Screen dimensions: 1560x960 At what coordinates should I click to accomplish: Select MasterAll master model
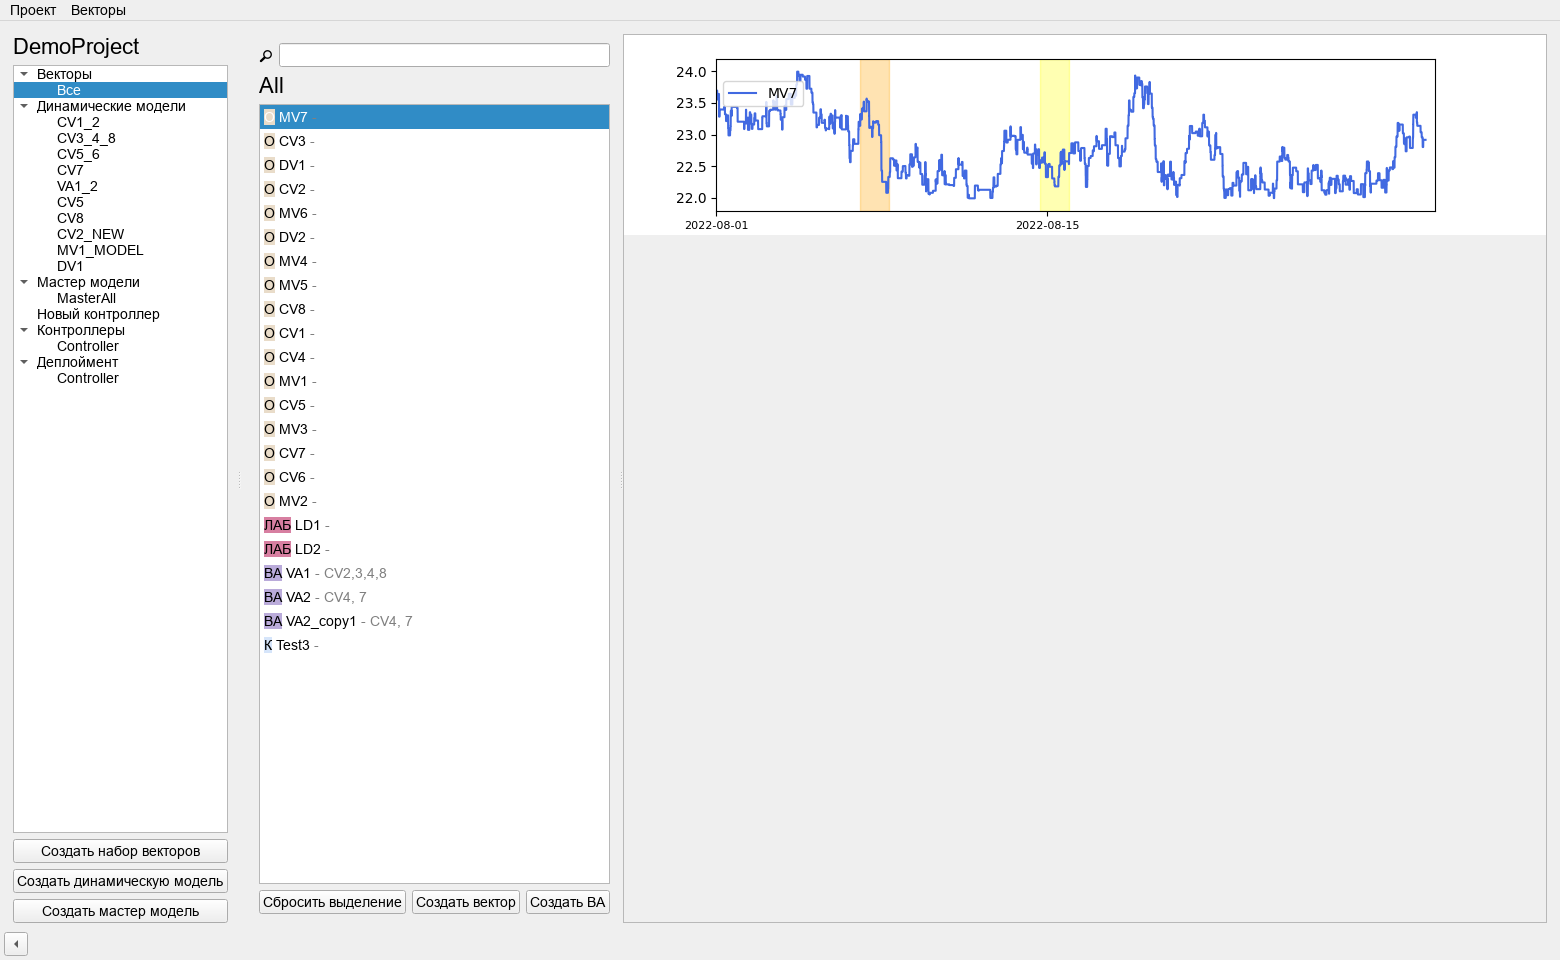pyautogui.click(x=86, y=298)
